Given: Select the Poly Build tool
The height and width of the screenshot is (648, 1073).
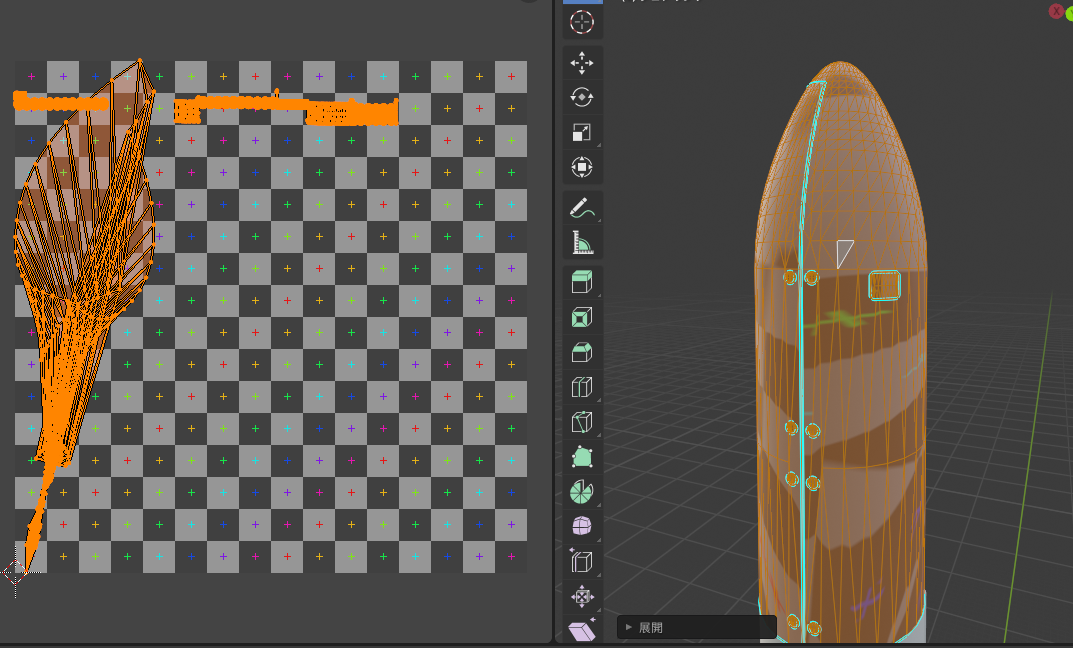Looking at the screenshot, I should pyautogui.click(x=582, y=456).
